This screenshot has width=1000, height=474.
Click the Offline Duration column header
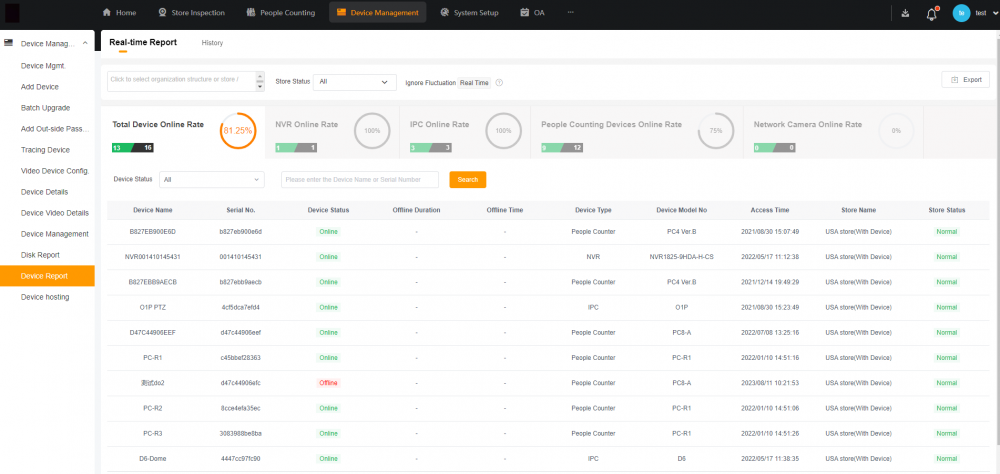point(416,210)
